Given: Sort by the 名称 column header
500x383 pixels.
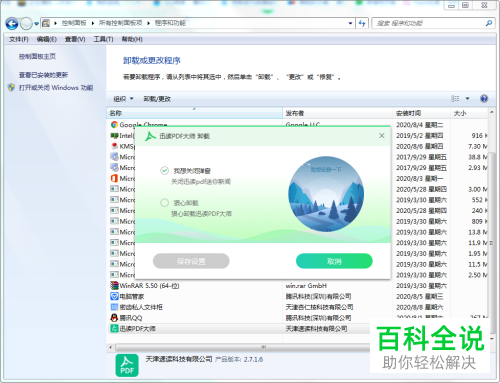Looking at the screenshot, I should coord(194,113).
